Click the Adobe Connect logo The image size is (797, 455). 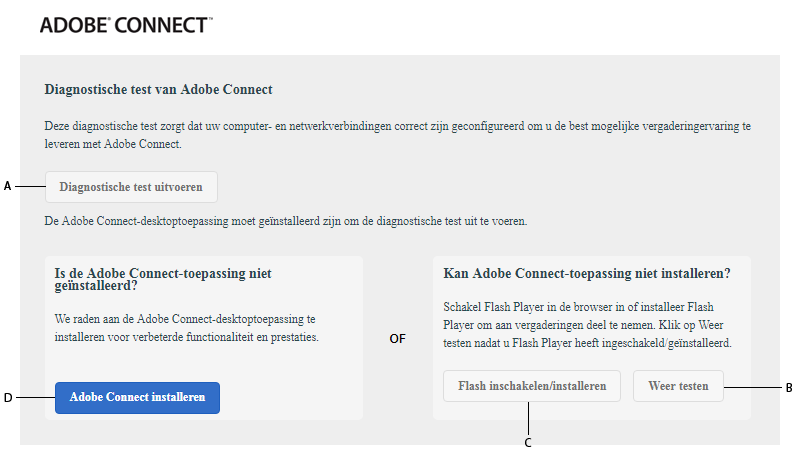125,25
